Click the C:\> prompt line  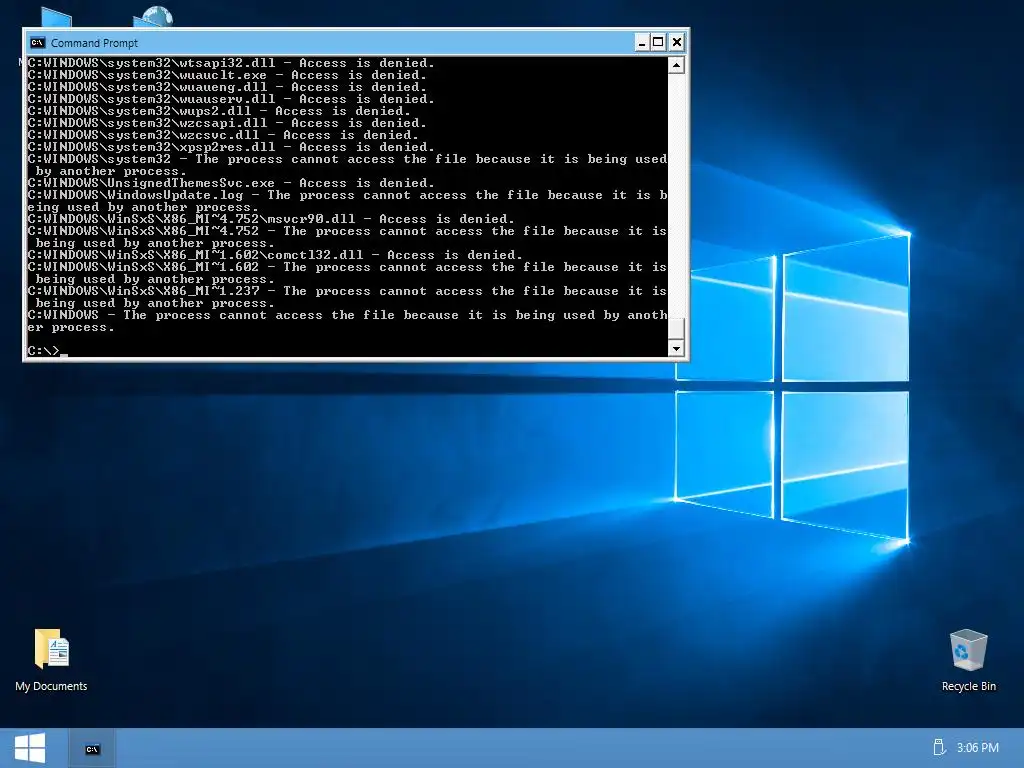47,351
